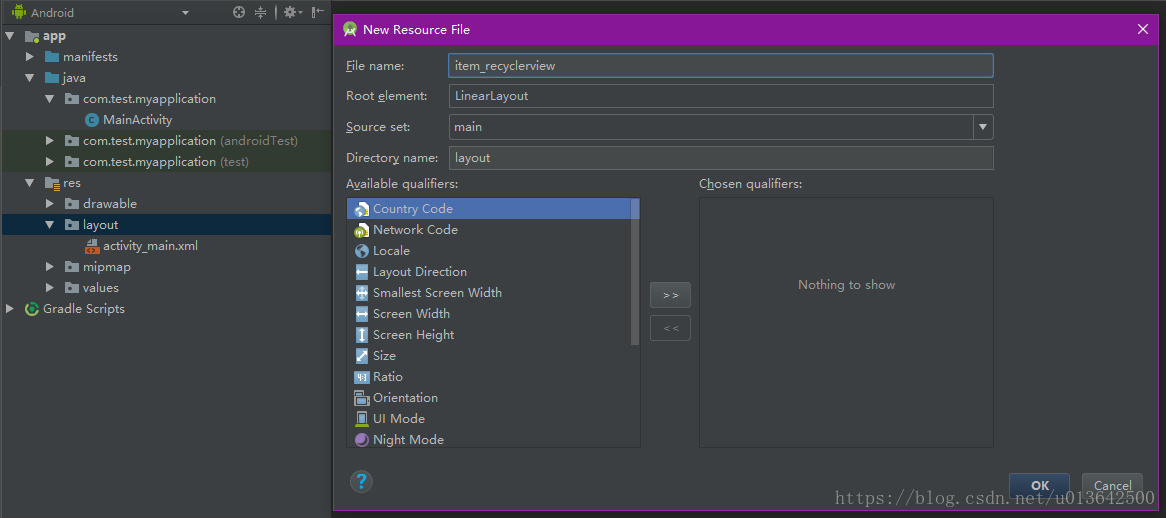Collapse the com.test.myapplication package
This screenshot has height=518, width=1166.
[49, 98]
